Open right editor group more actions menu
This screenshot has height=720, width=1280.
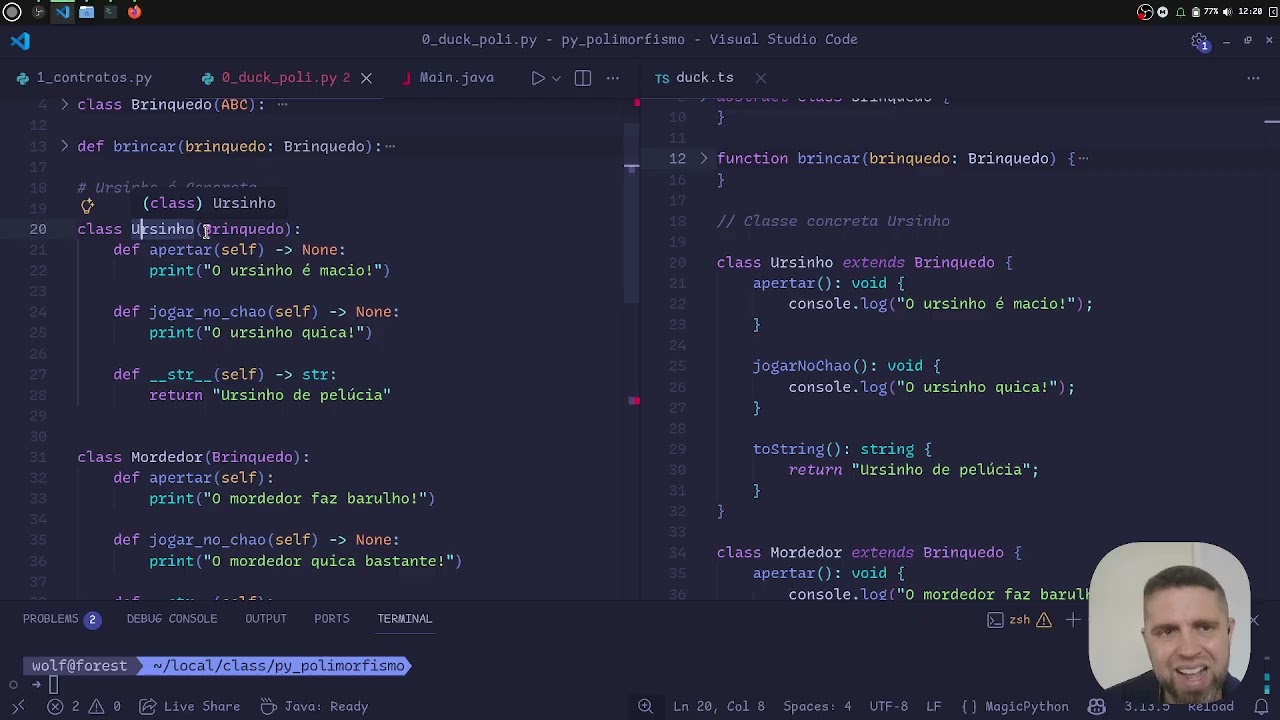tap(1253, 77)
